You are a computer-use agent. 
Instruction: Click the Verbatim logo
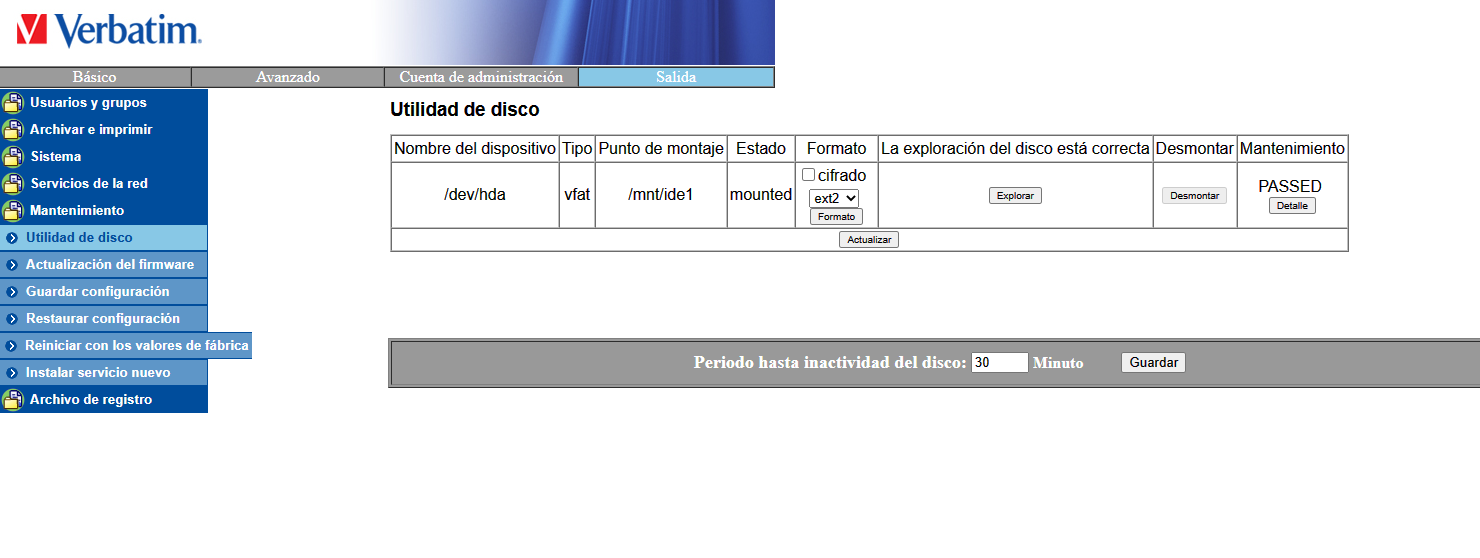[109, 30]
